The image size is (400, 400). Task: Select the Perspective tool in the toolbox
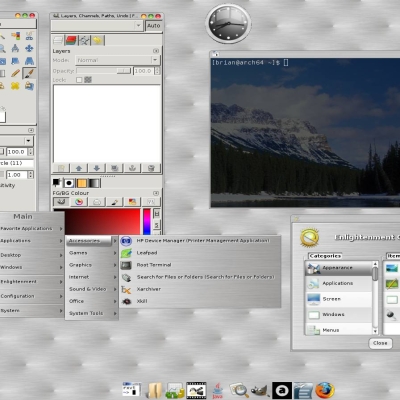29,61
